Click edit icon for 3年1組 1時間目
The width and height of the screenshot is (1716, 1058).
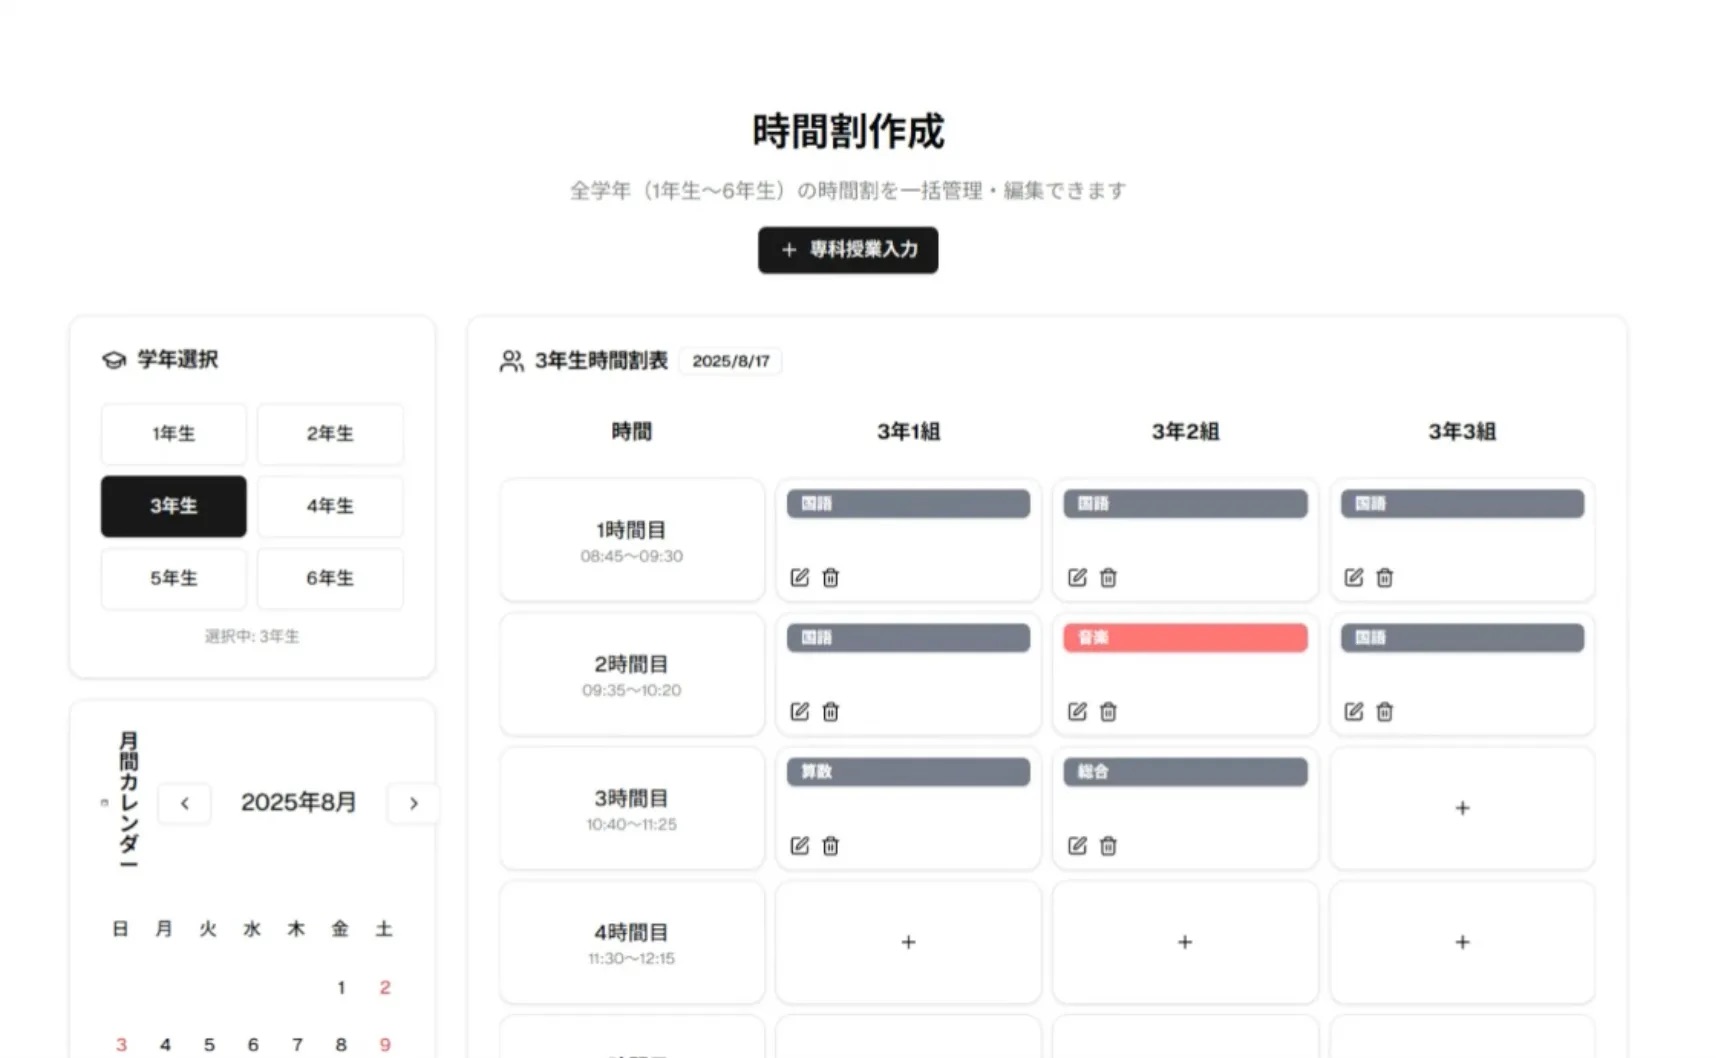pos(799,577)
